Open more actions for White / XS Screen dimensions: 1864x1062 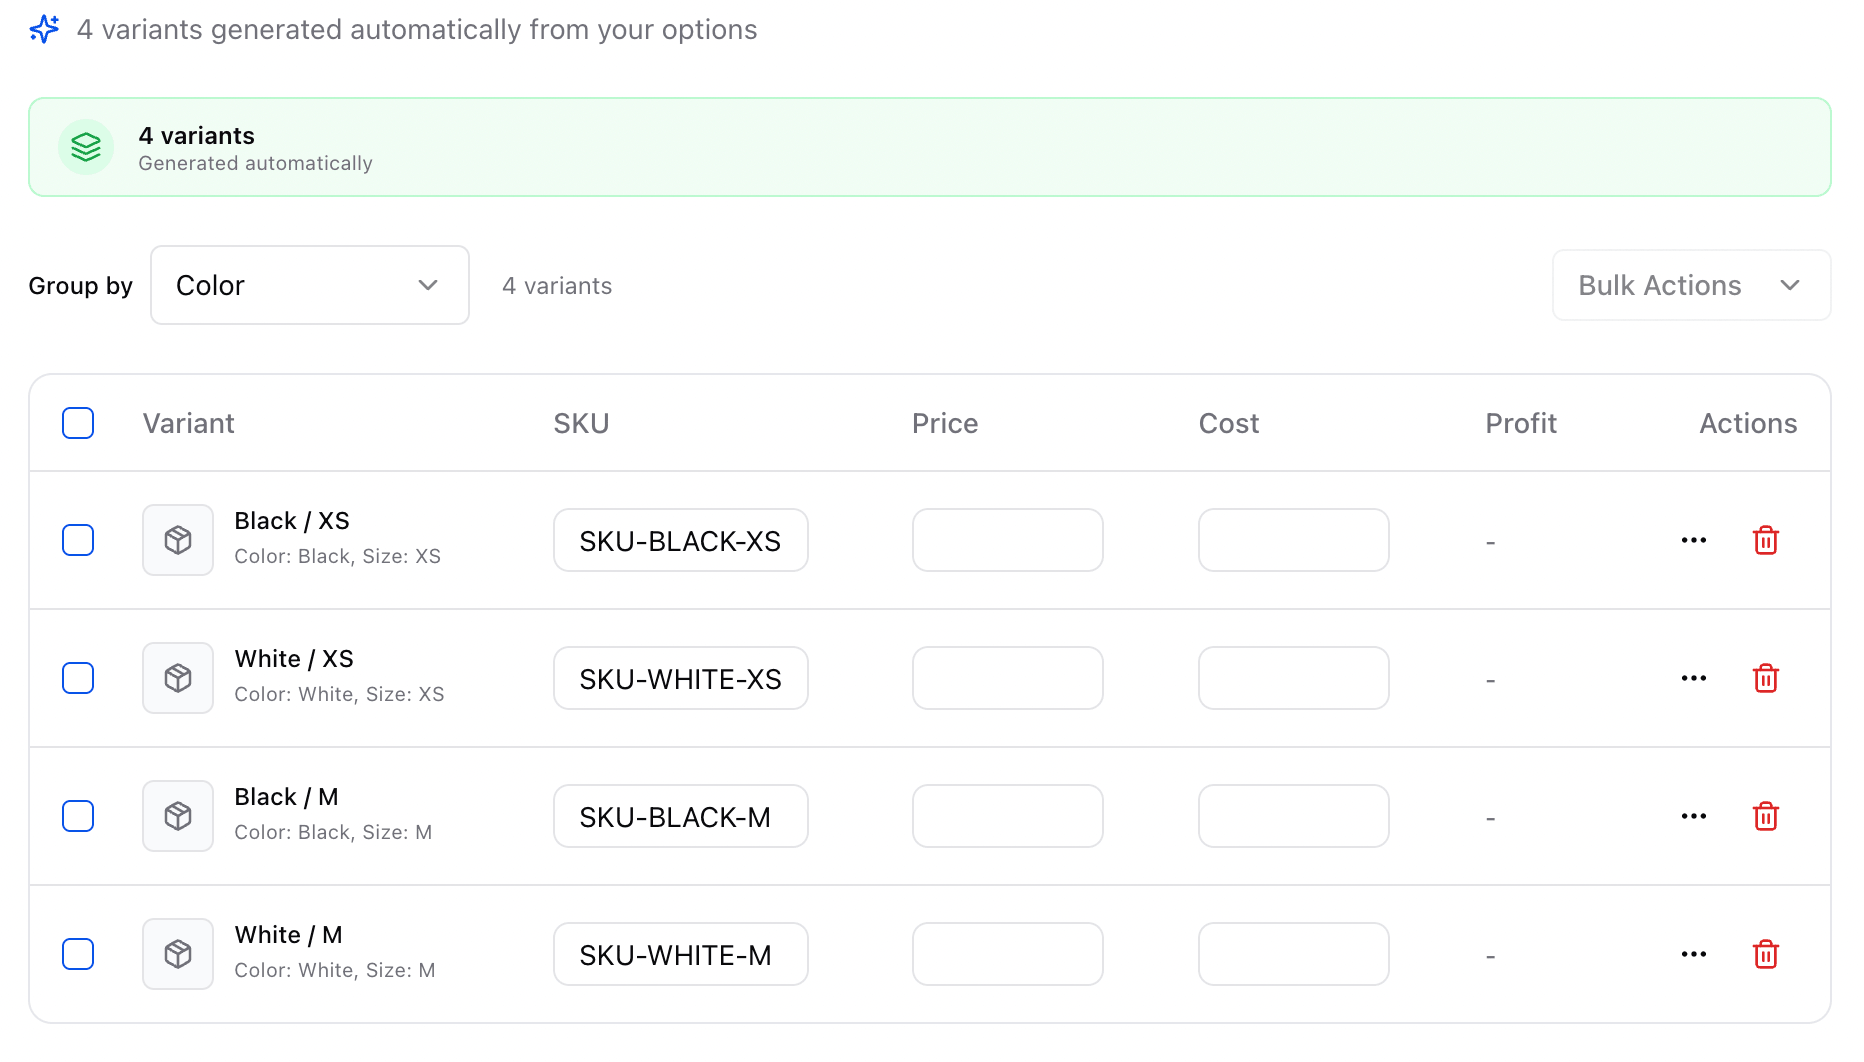(1694, 678)
